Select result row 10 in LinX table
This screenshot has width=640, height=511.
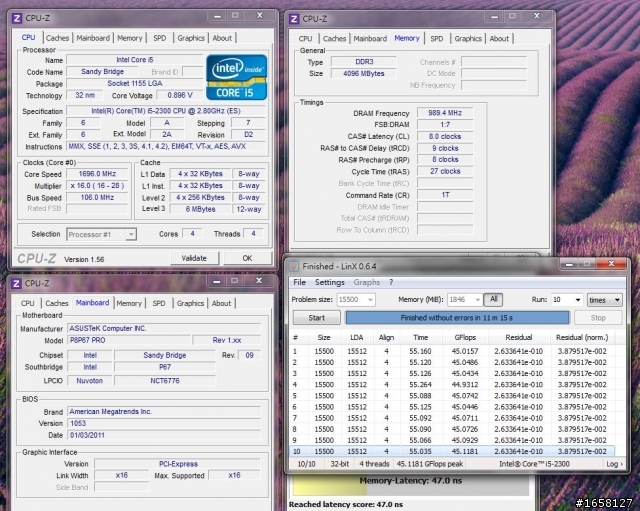pos(452,451)
